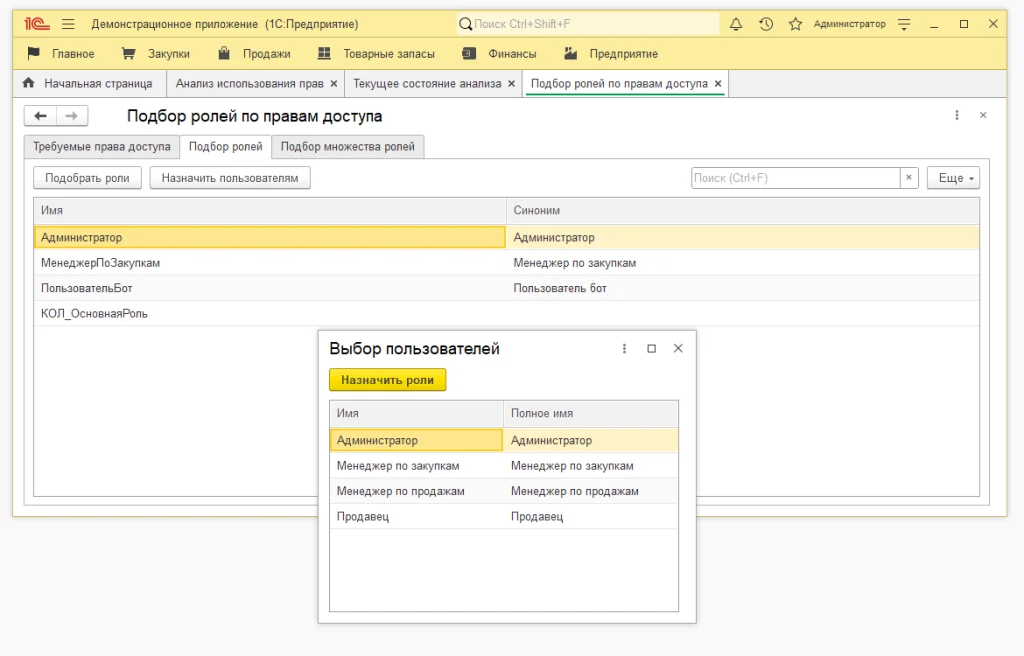Switch to Анализ использования прав tab
The image size is (1024, 656).
(249, 84)
